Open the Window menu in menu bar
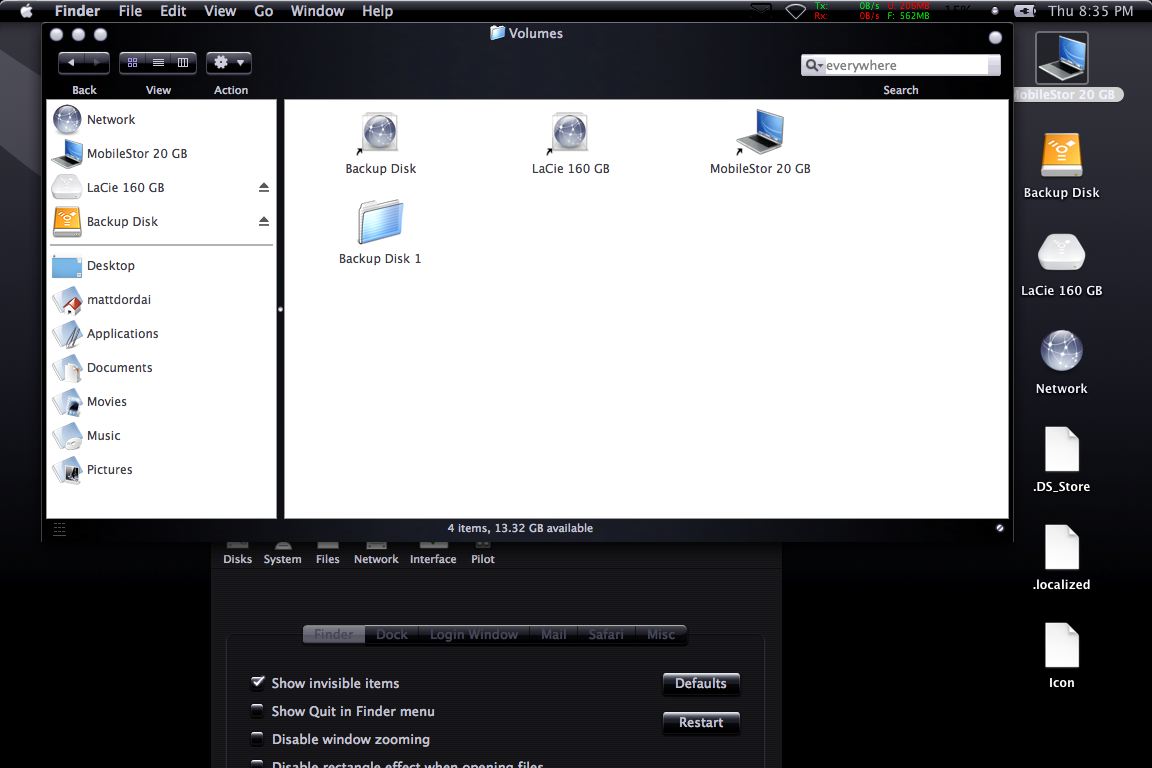The width and height of the screenshot is (1152, 768). pyautogui.click(x=317, y=11)
